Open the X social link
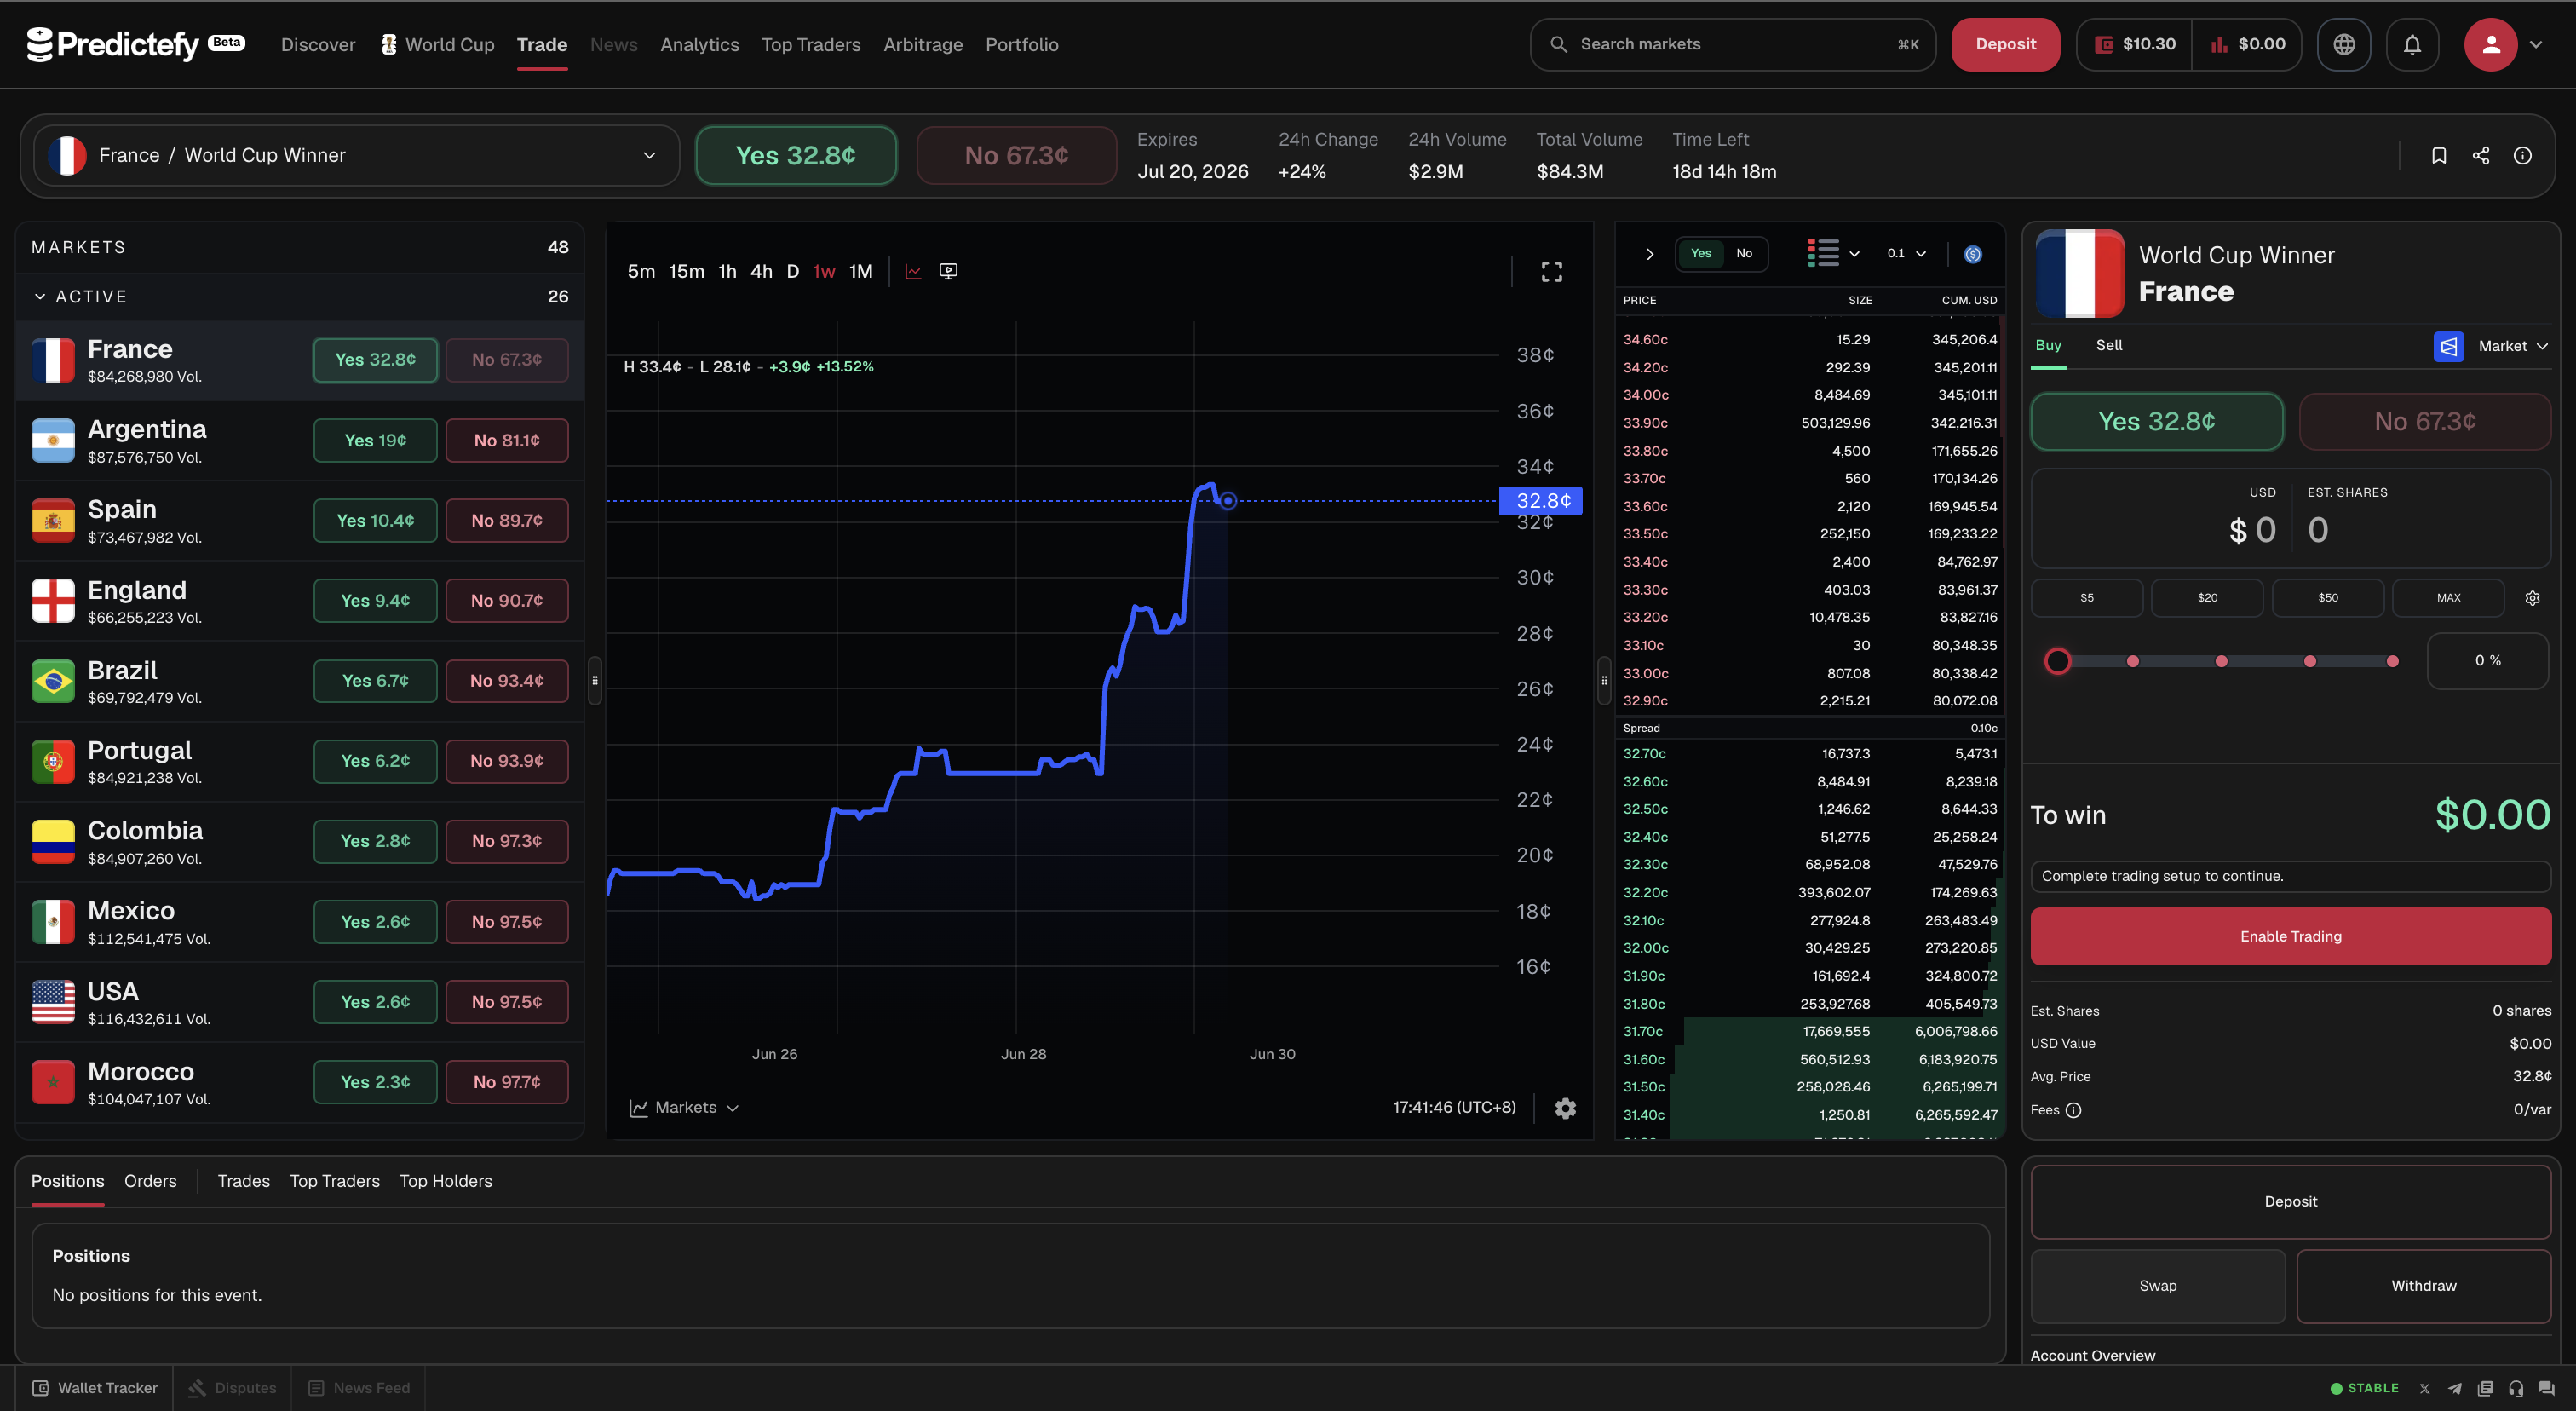The height and width of the screenshot is (1411, 2576). pos(2424,1388)
